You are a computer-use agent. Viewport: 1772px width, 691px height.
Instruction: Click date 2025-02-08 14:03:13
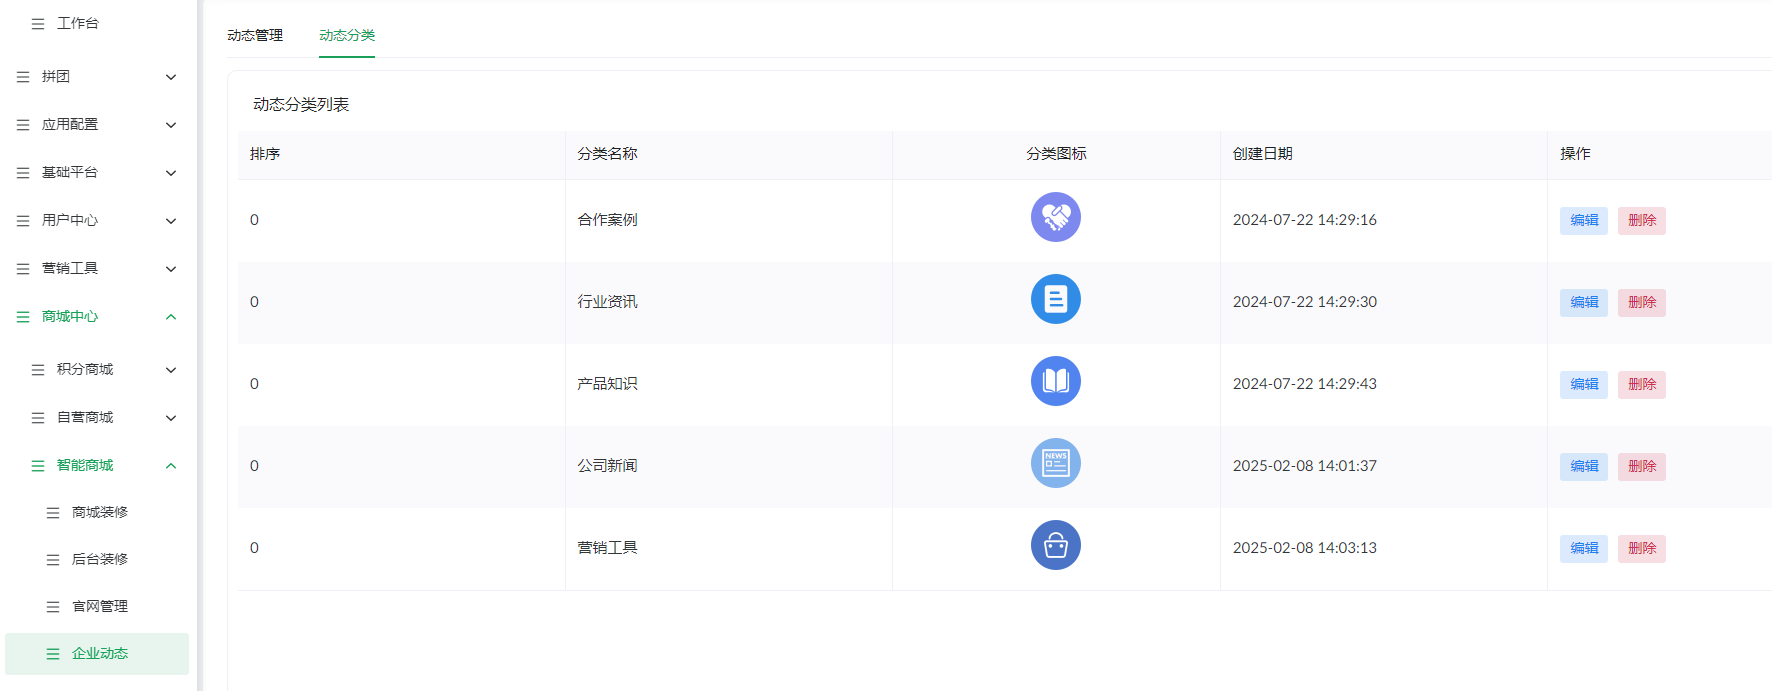(1305, 548)
